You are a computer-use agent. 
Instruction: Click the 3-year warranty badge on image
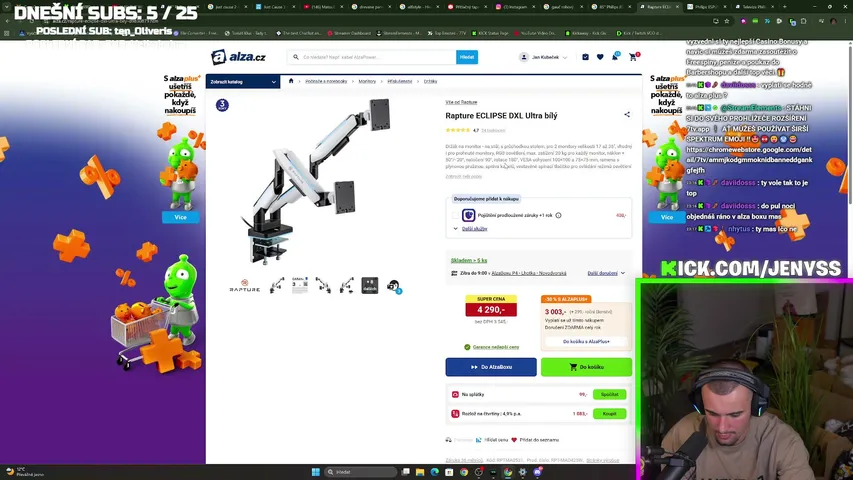(x=222, y=104)
